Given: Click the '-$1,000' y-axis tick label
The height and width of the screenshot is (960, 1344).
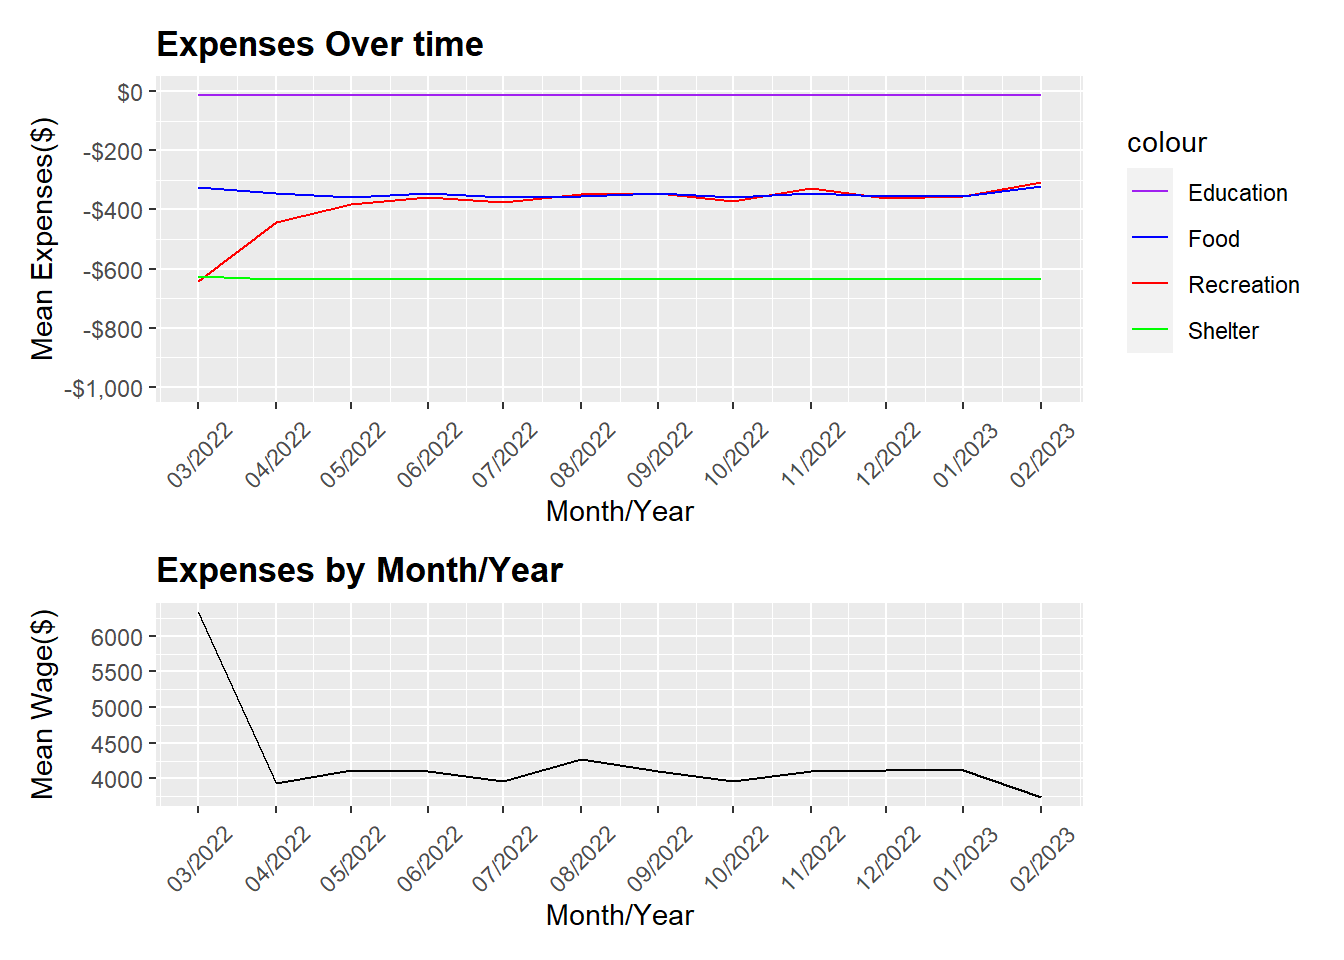Looking at the screenshot, I should coord(104,388).
